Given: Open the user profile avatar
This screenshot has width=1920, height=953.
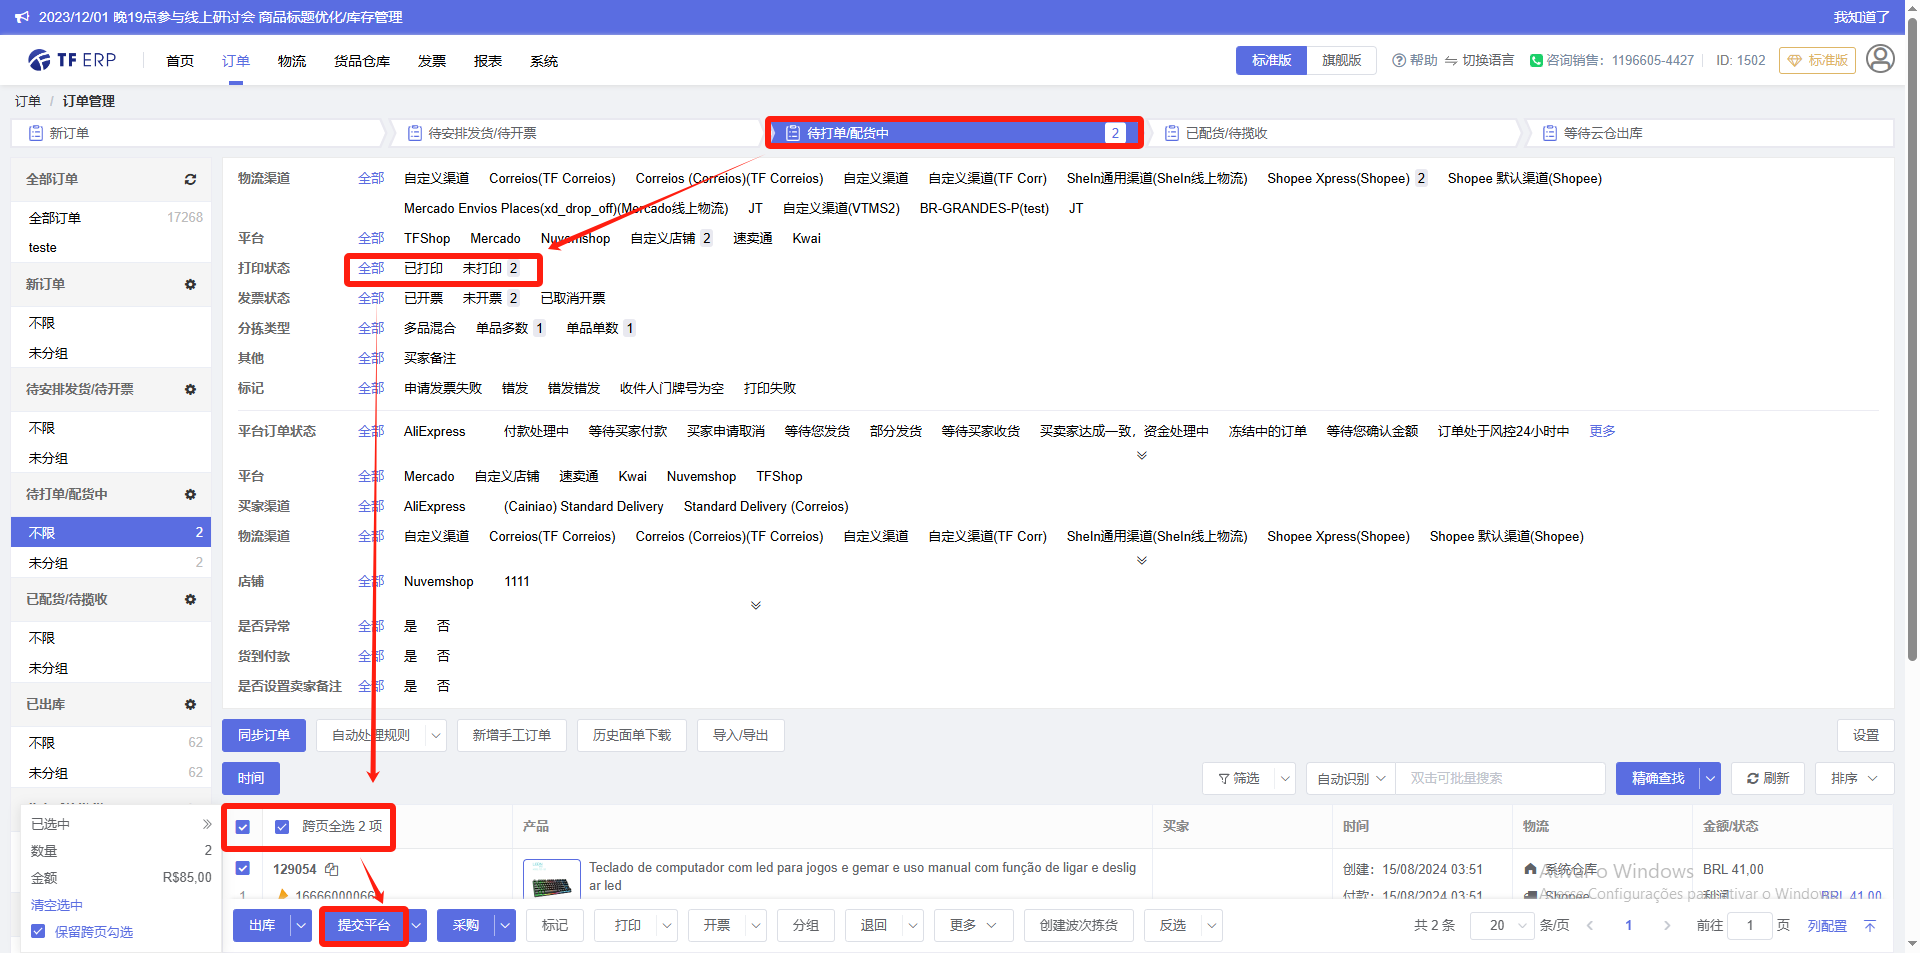Looking at the screenshot, I should click(x=1880, y=59).
